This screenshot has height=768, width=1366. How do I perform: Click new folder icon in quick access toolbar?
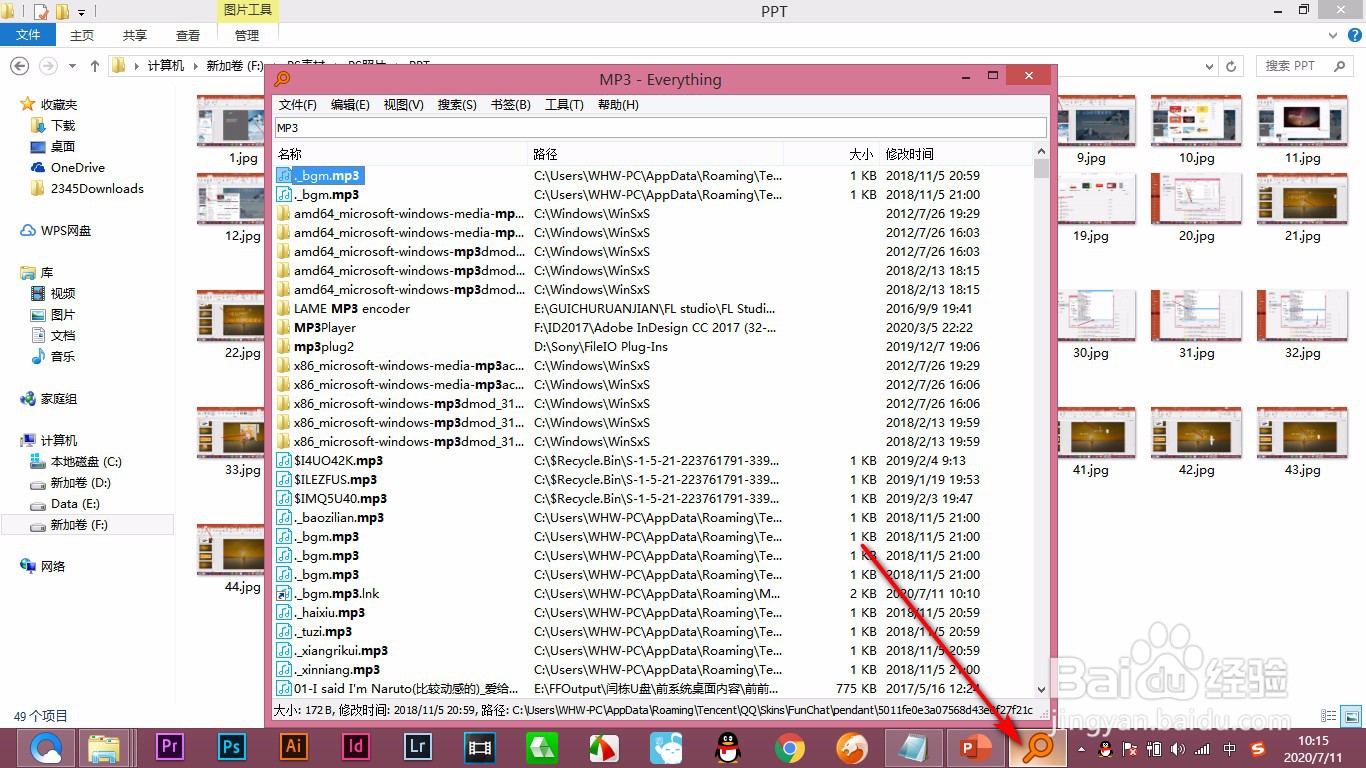click(62, 12)
